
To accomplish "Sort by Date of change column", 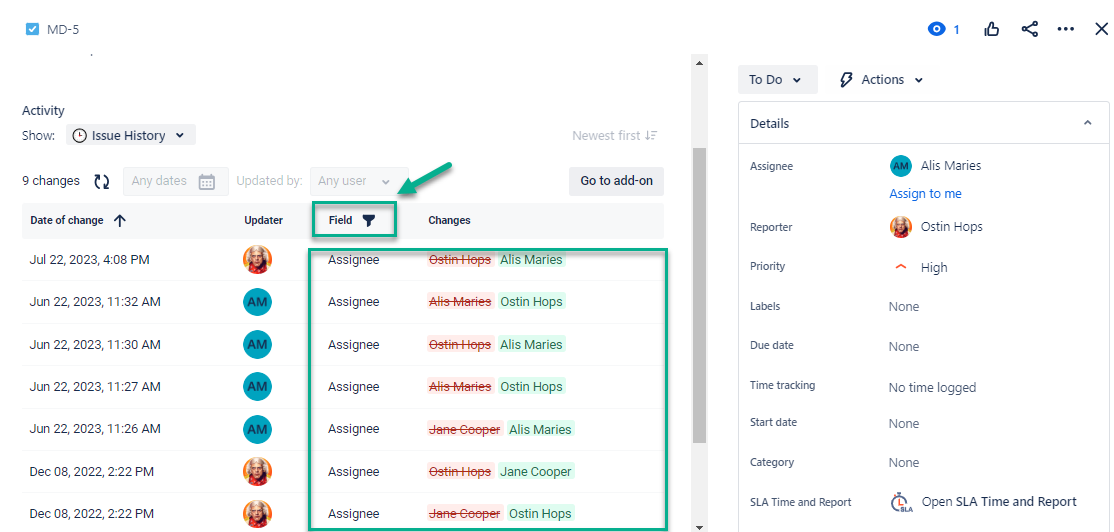I will (x=67, y=220).
